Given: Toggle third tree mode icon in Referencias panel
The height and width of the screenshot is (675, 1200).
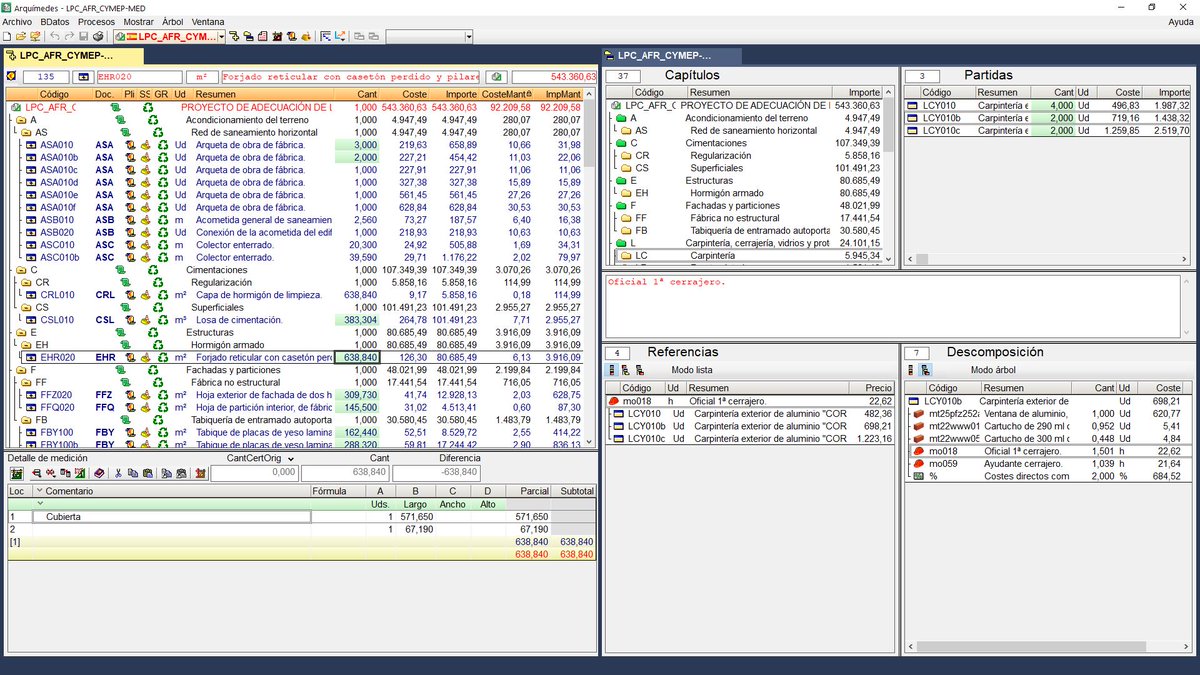Looking at the screenshot, I should tap(638, 370).
